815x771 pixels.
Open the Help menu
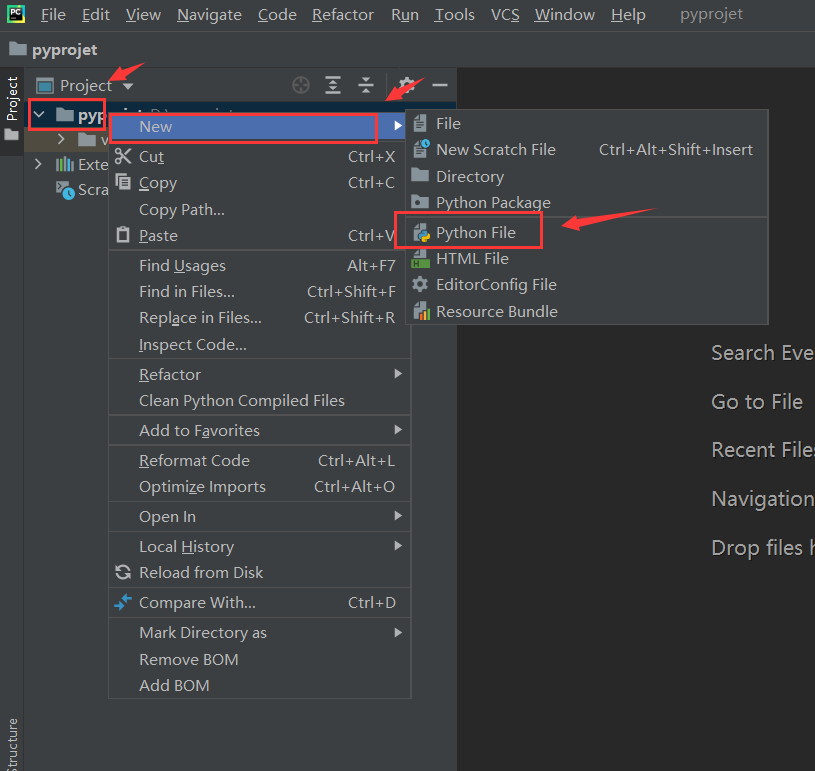coord(628,15)
